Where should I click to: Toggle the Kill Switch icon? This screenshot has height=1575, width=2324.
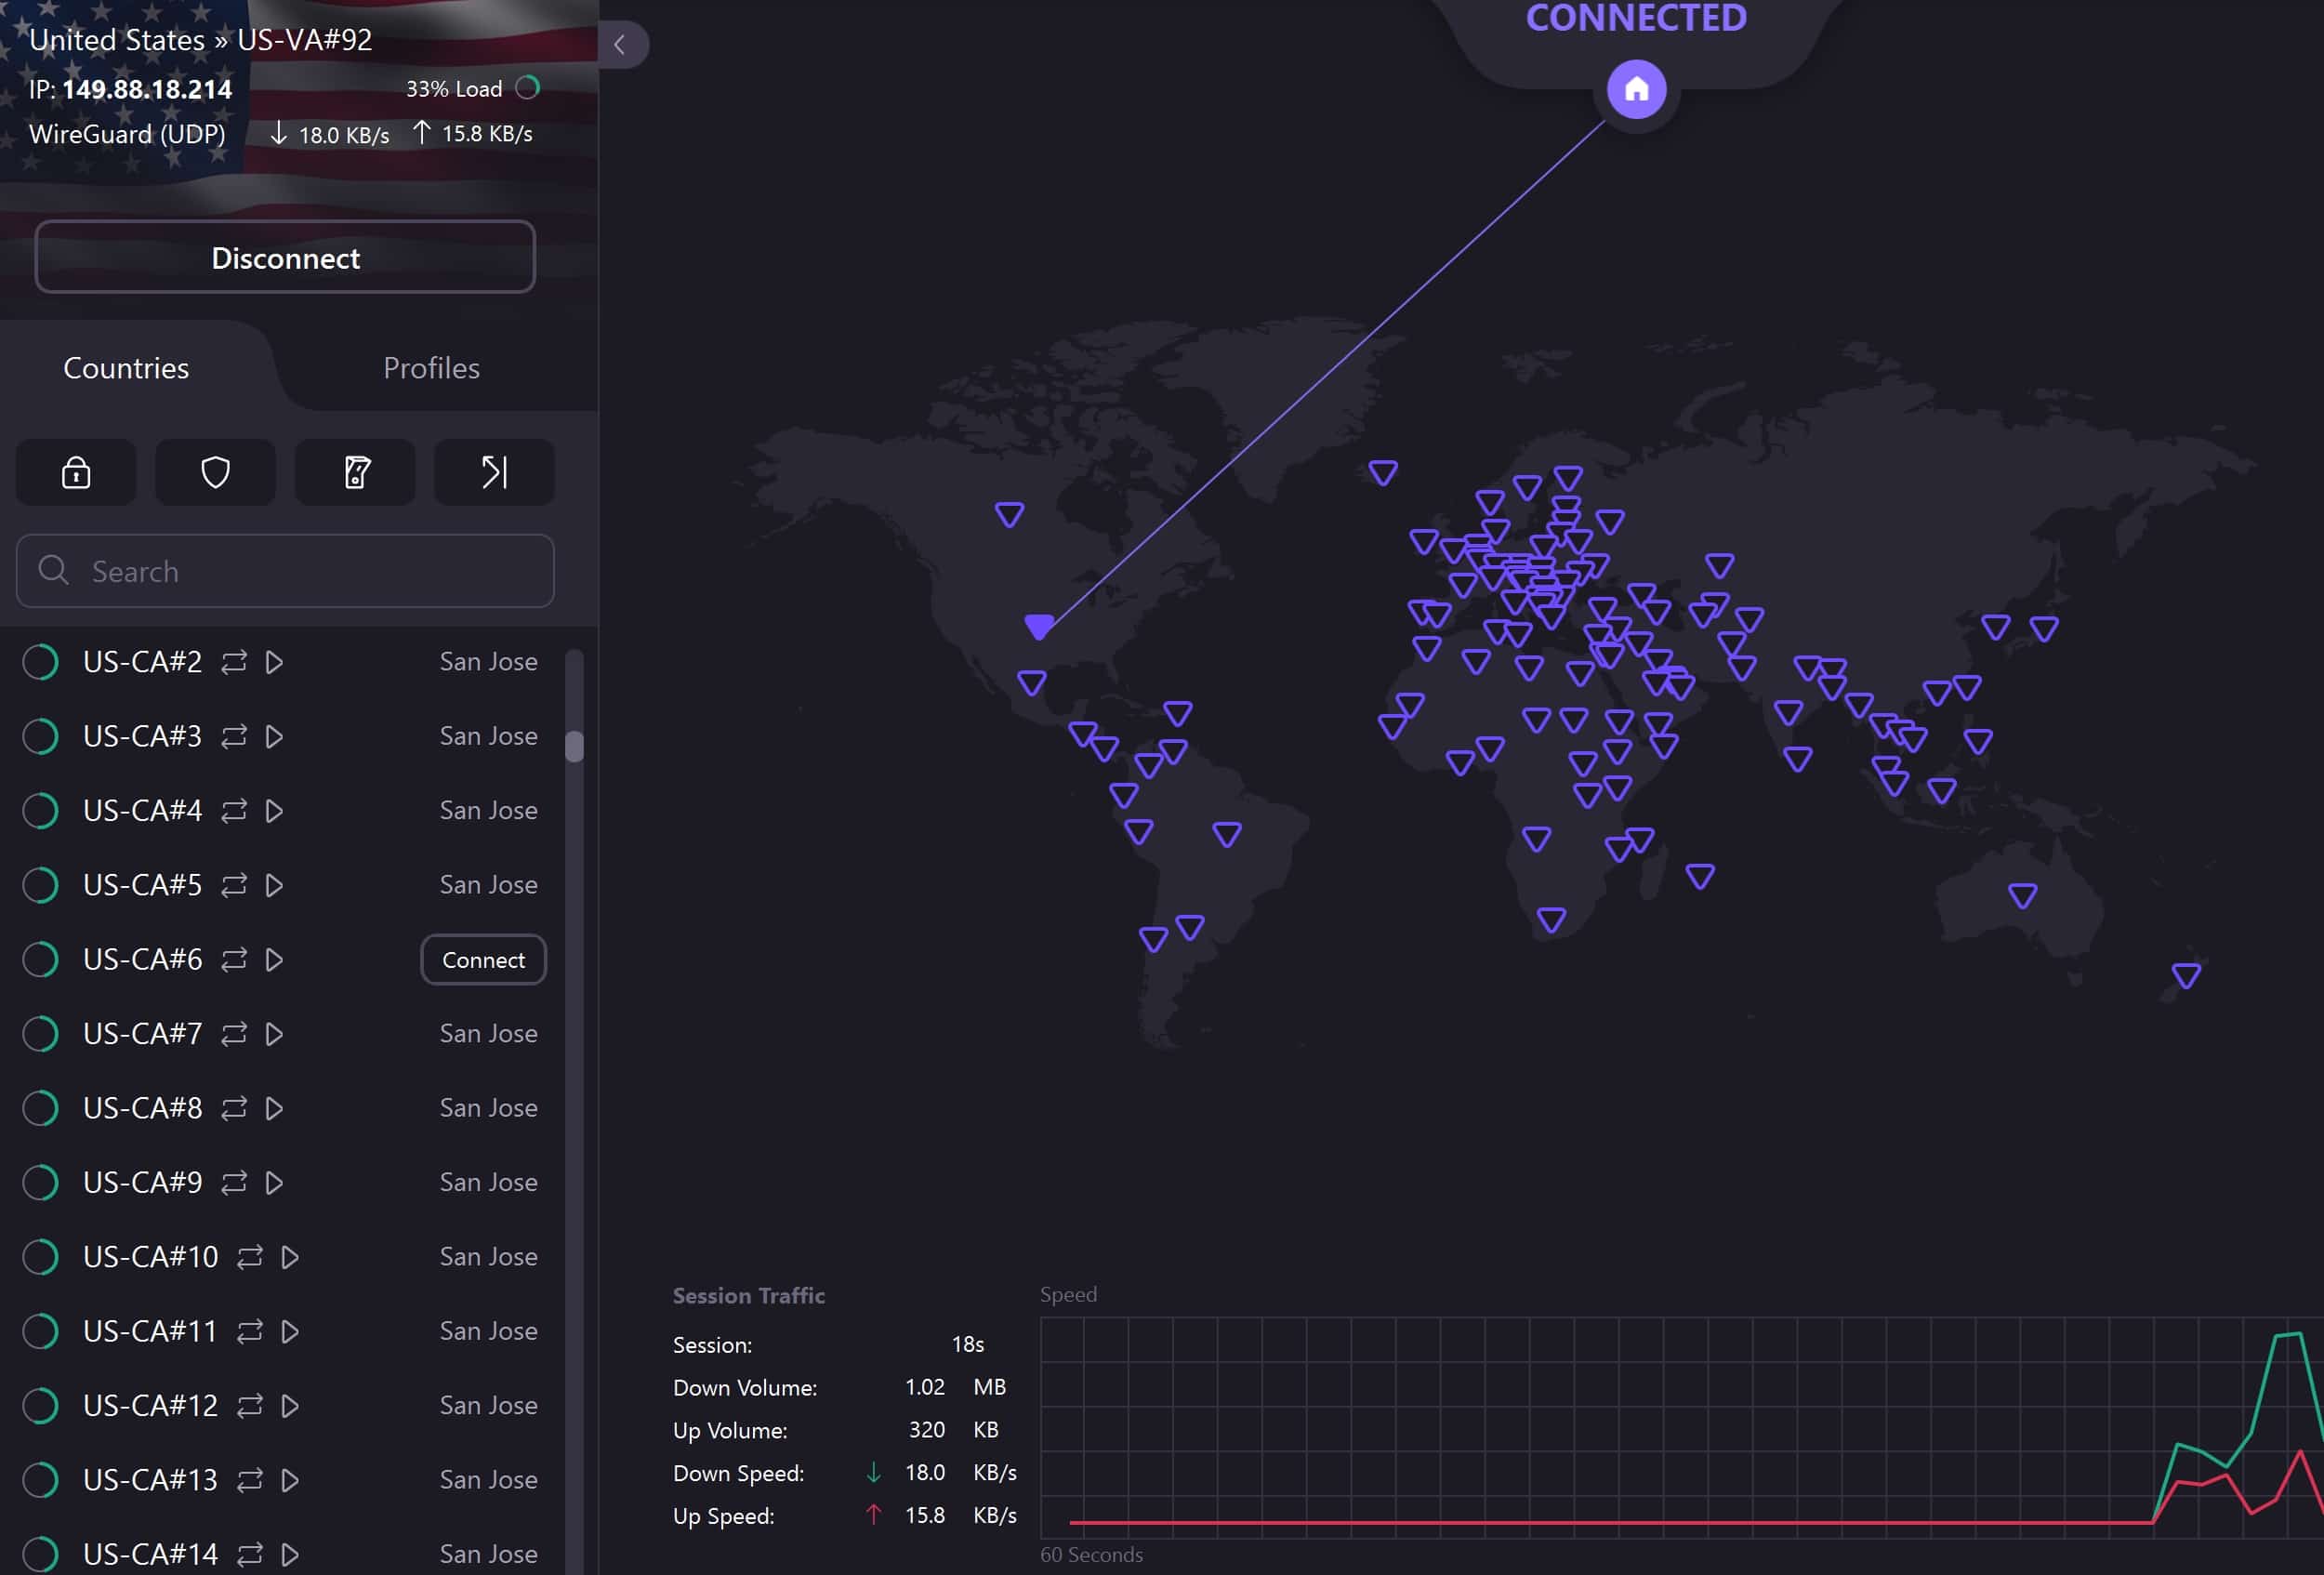(355, 472)
